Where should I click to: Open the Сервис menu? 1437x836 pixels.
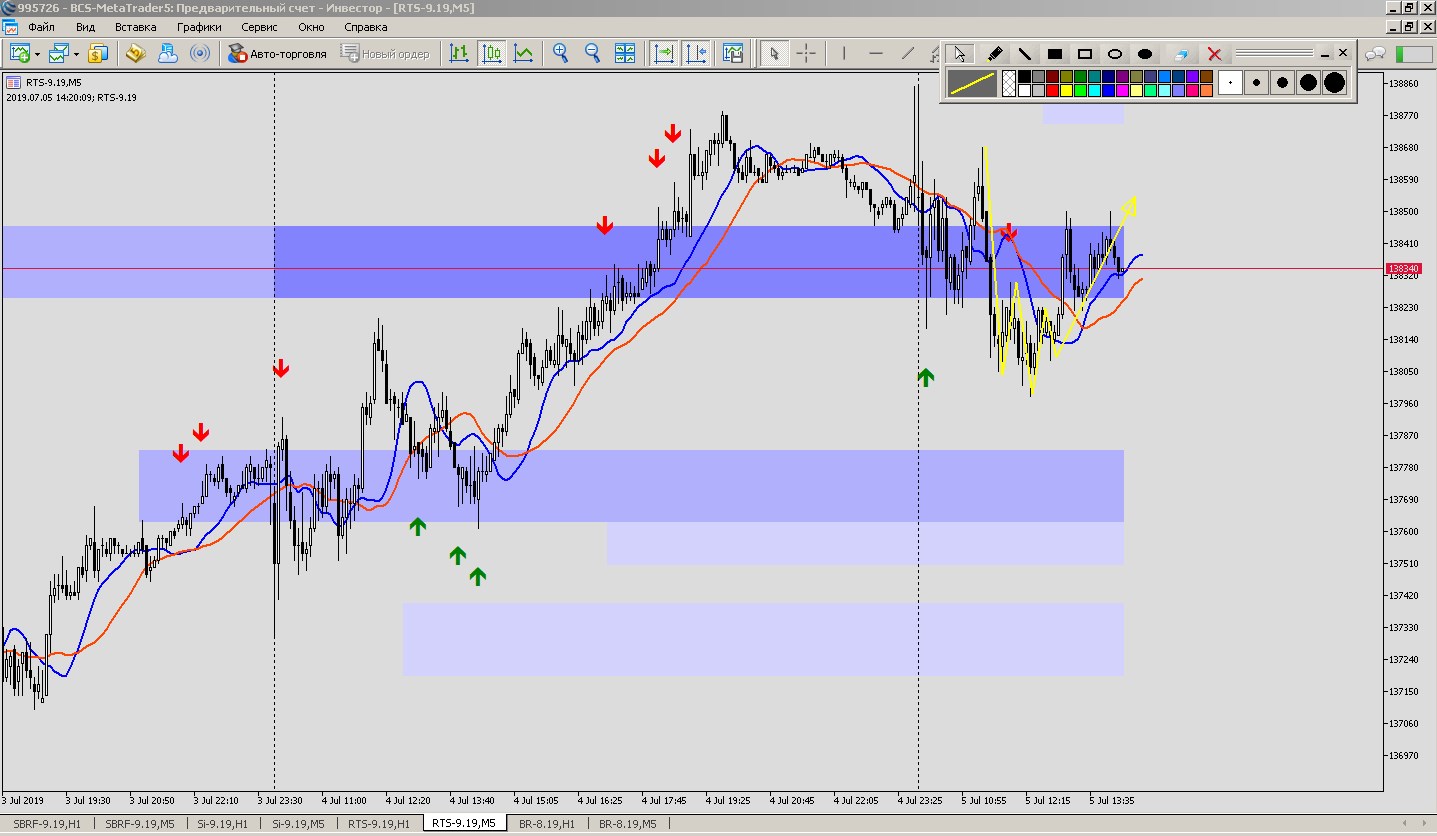pyautogui.click(x=259, y=27)
